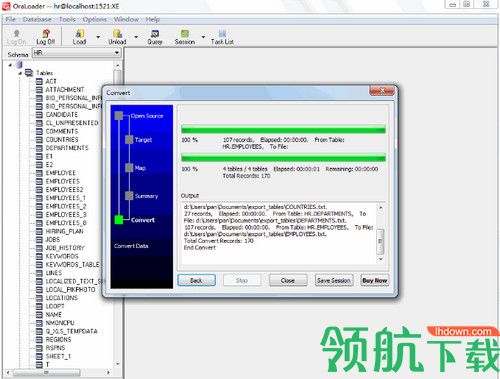Open the Window menu
The width and height of the screenshot is (500, 379).
tap(126, 19)
